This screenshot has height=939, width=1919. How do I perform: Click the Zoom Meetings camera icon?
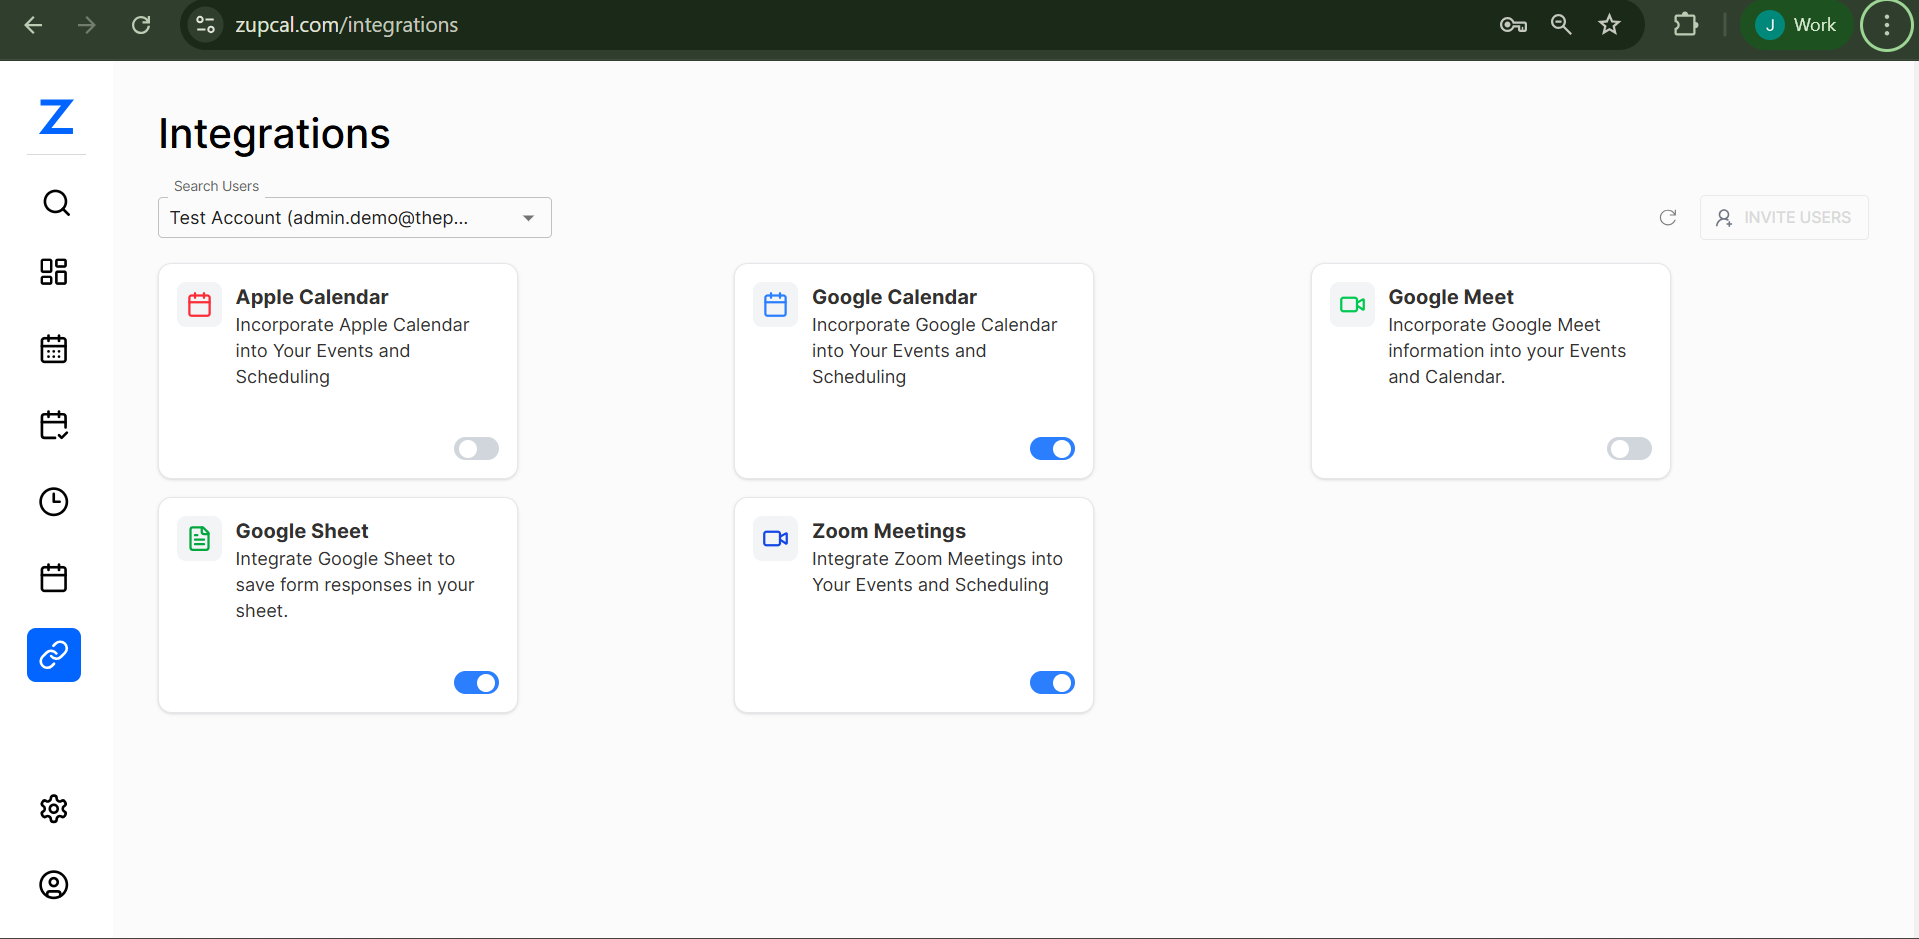tap(775, 538)
